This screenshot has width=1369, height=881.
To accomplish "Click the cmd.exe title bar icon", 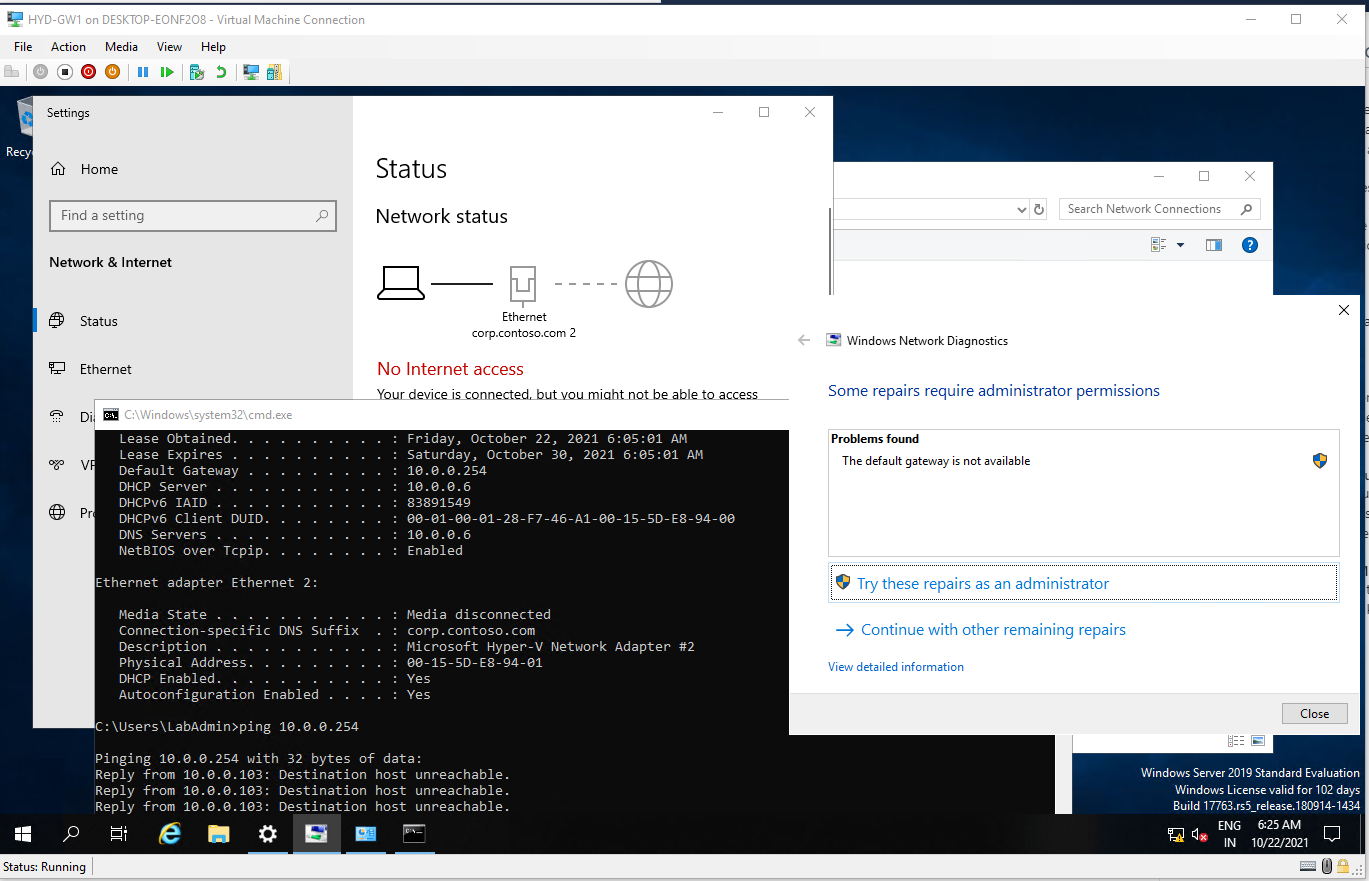I will pos(111,414).
